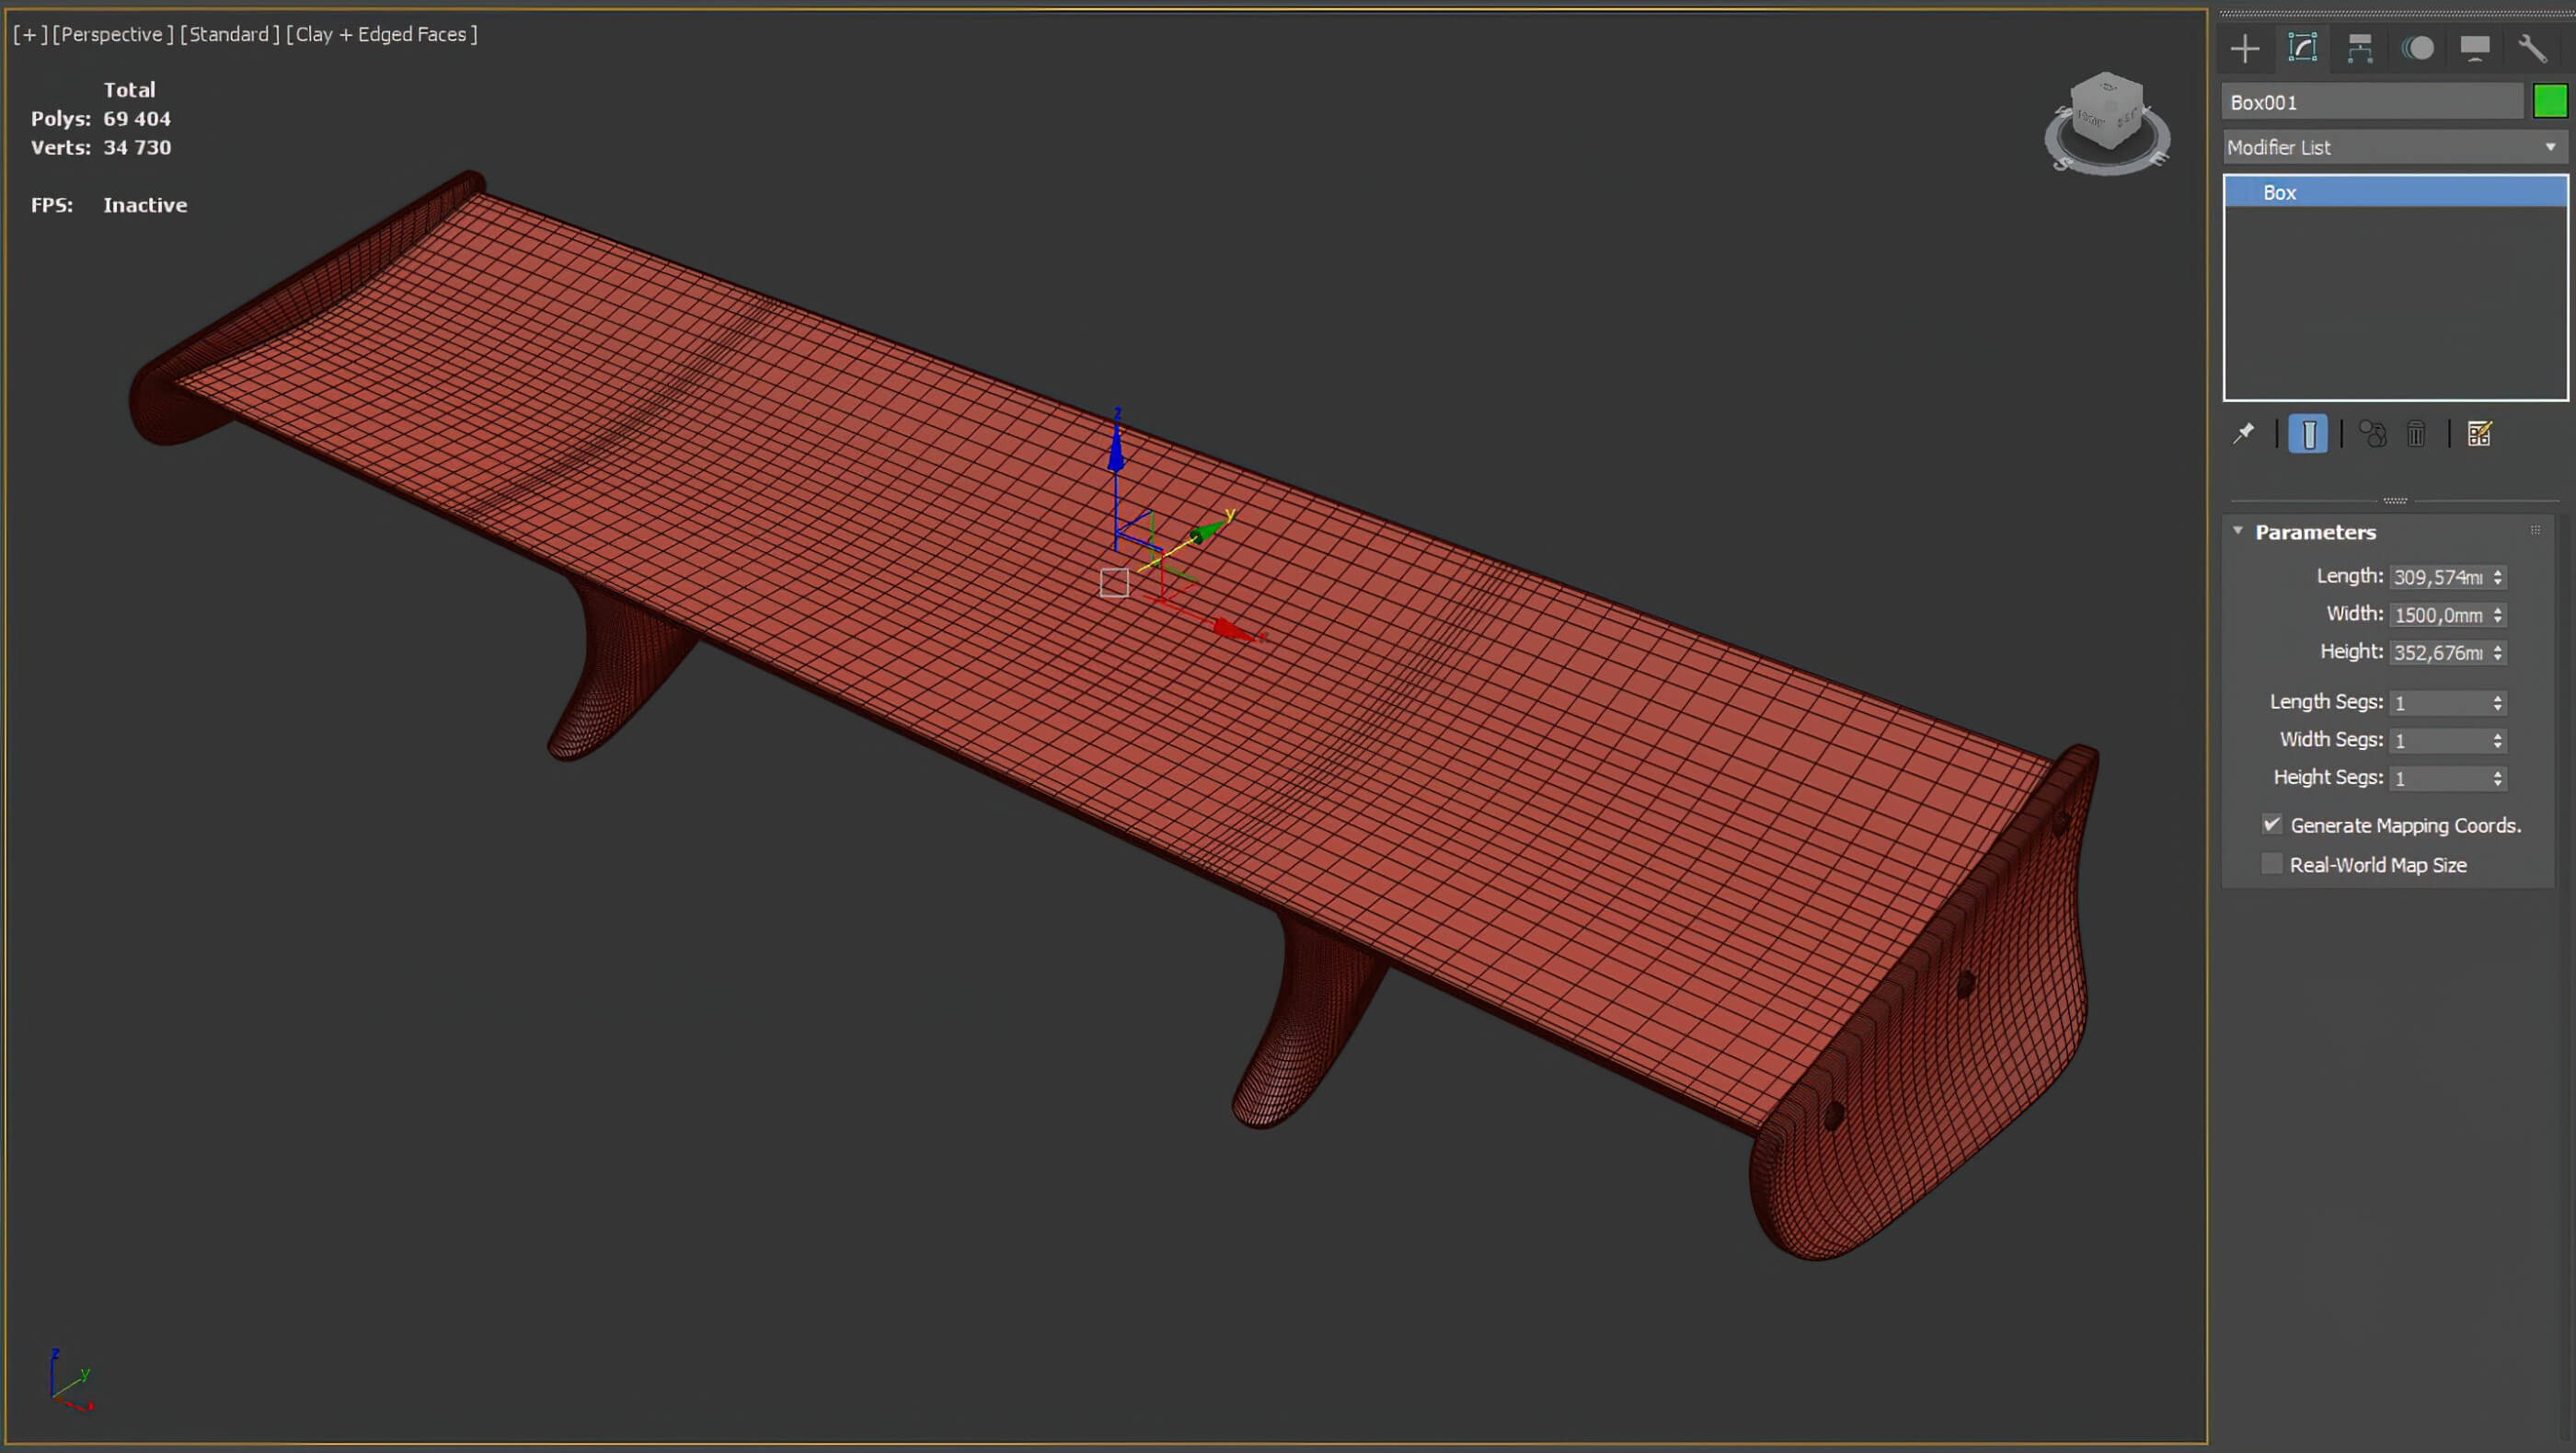The width and height of the screenshot is (2576, 1453).
Task: Open the Perspective viewport label menu
Action: 112,34
